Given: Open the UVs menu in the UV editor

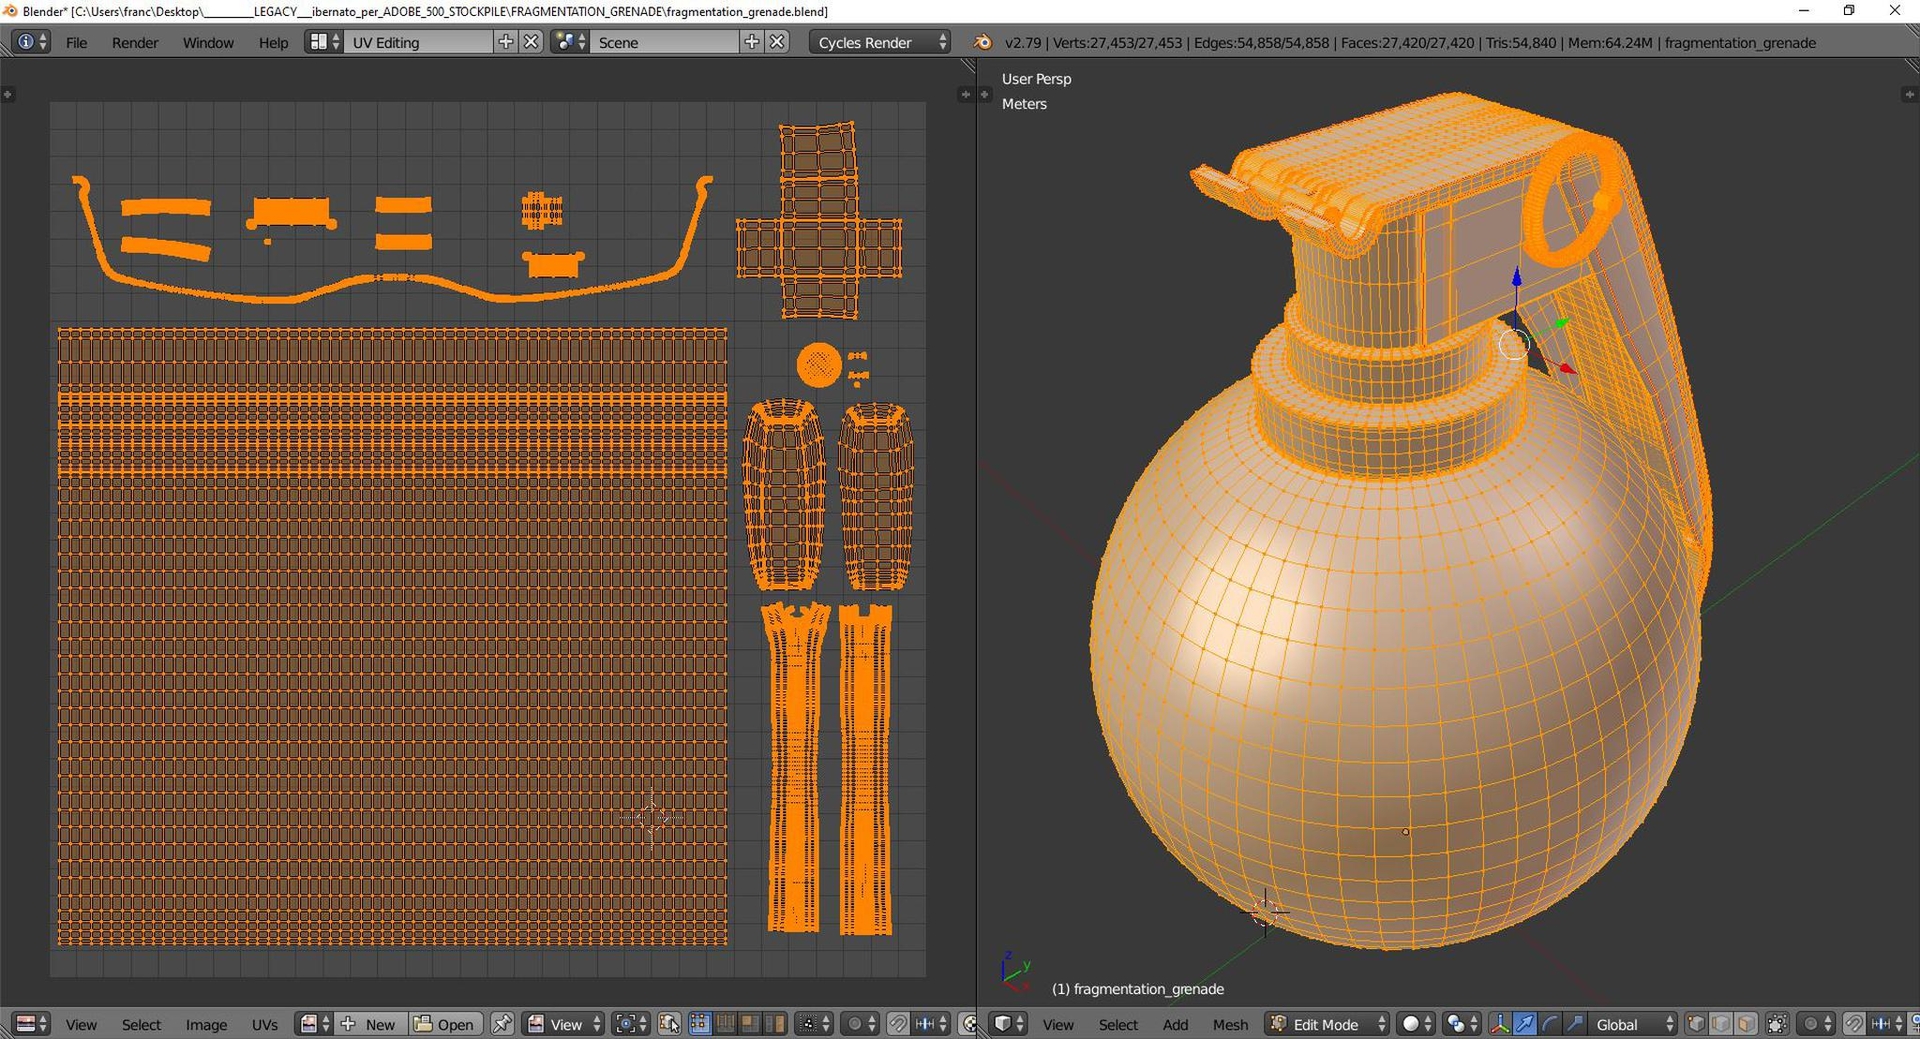Looking at the screenshot, I should (265, 1025).
